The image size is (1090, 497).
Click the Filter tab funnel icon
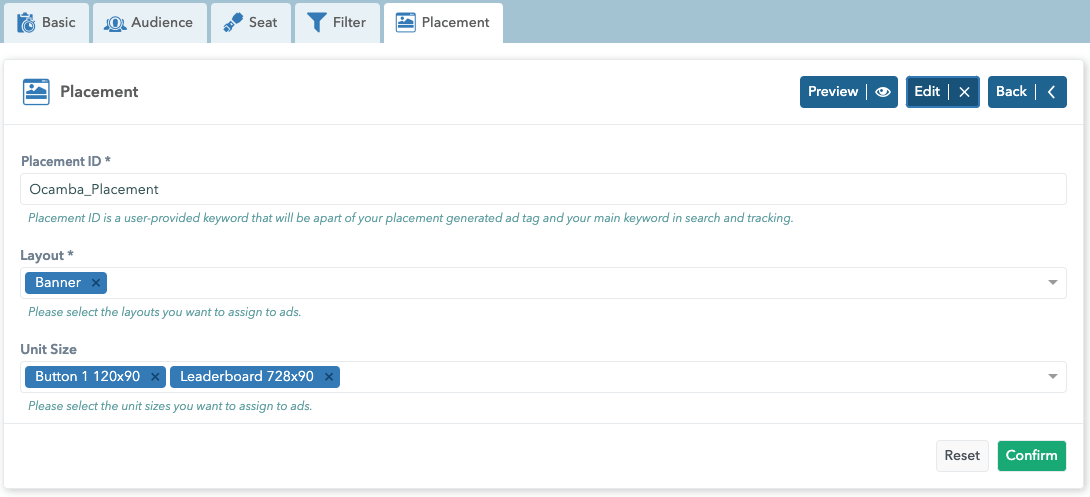click(317, 22)
